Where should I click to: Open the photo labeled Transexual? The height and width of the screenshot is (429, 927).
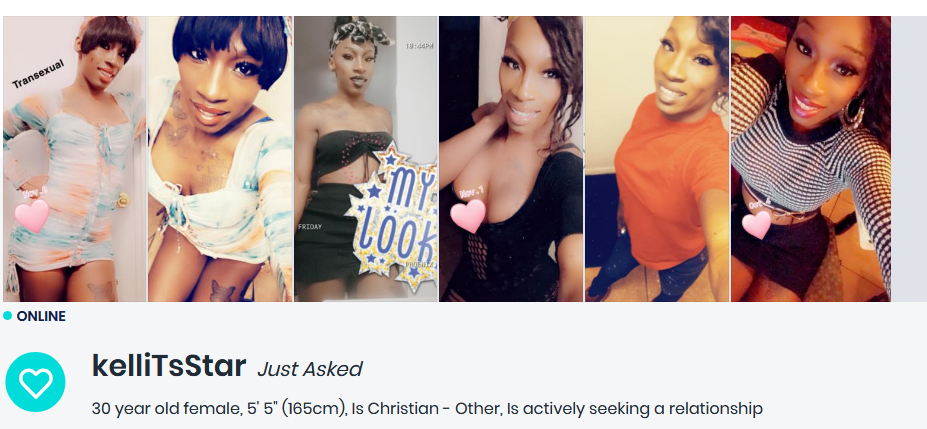click(x=74, y=159)
